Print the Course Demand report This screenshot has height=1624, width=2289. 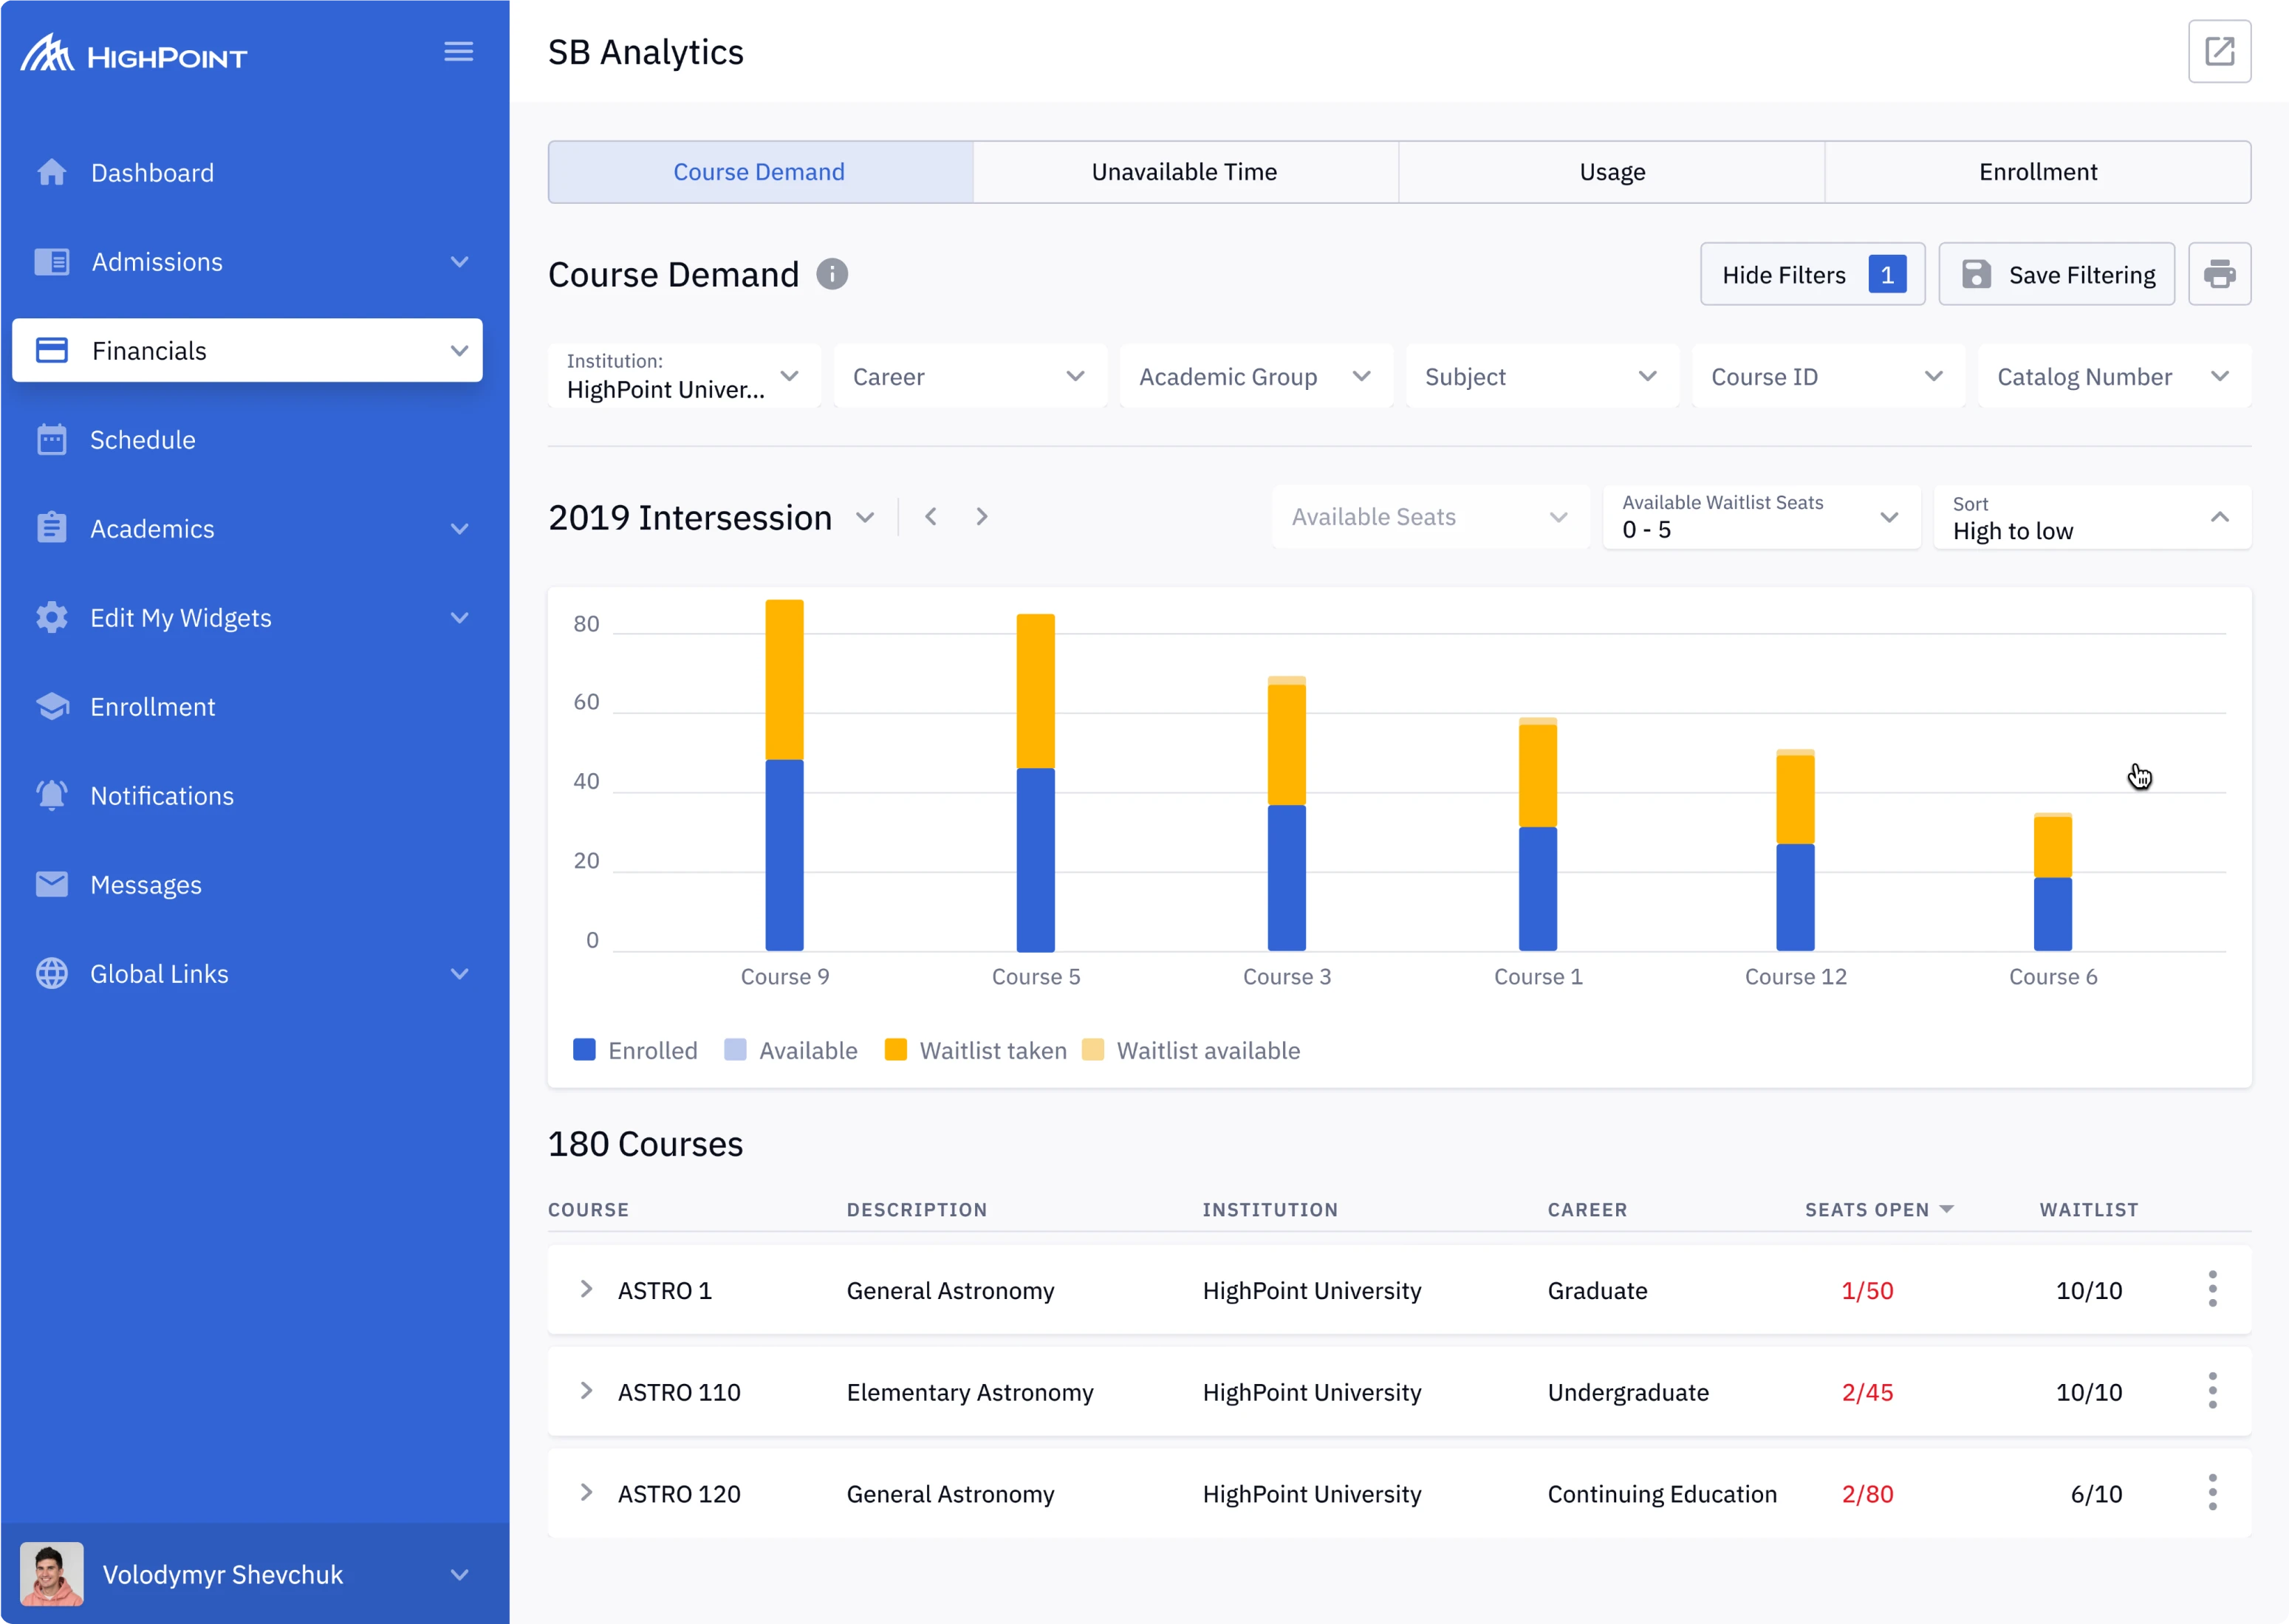tap(2221, 274)
